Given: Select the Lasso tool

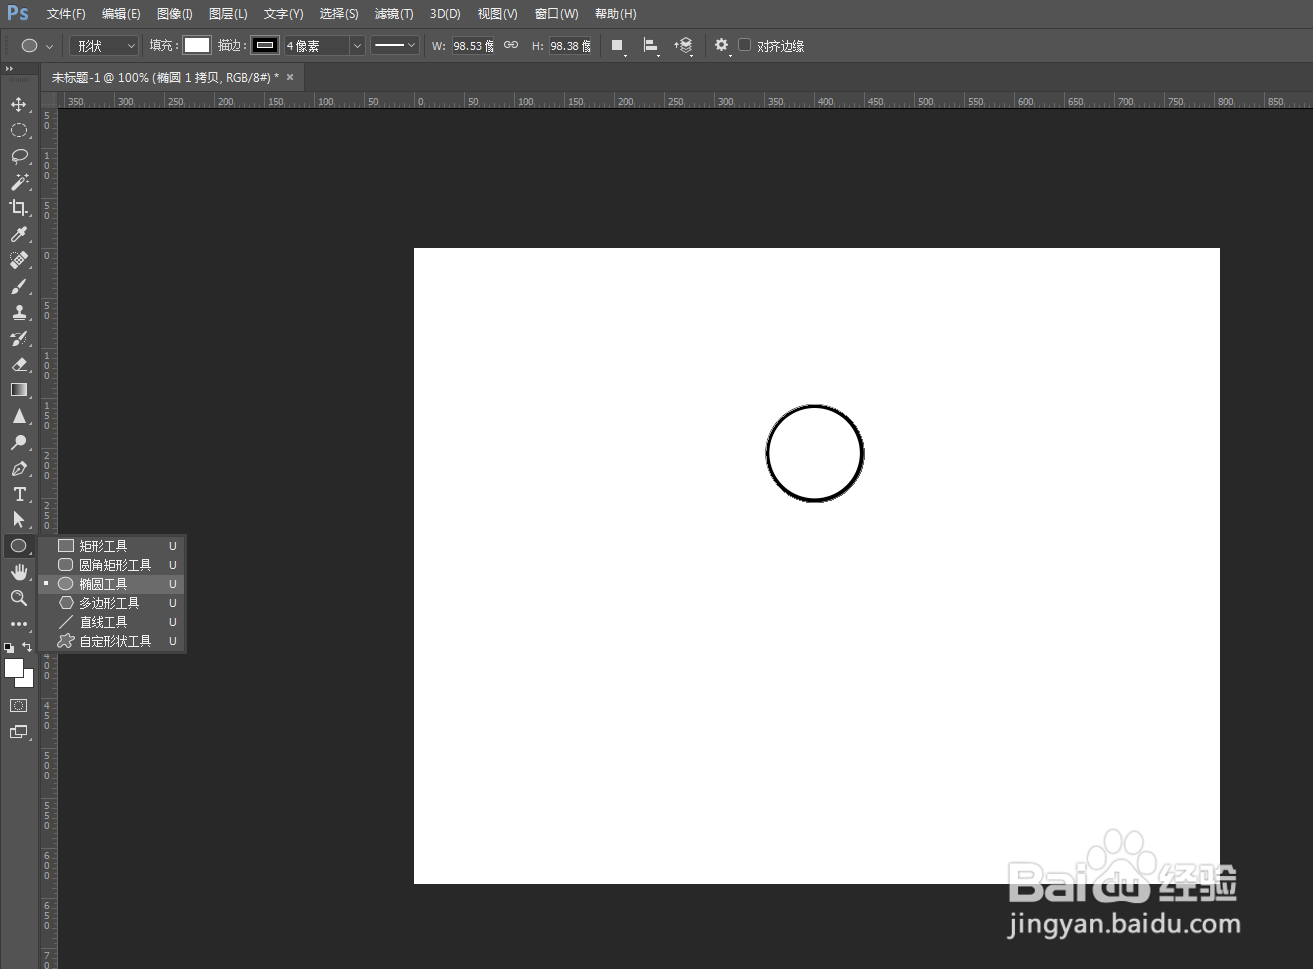Looking at the screenshot, I should 18,156.
